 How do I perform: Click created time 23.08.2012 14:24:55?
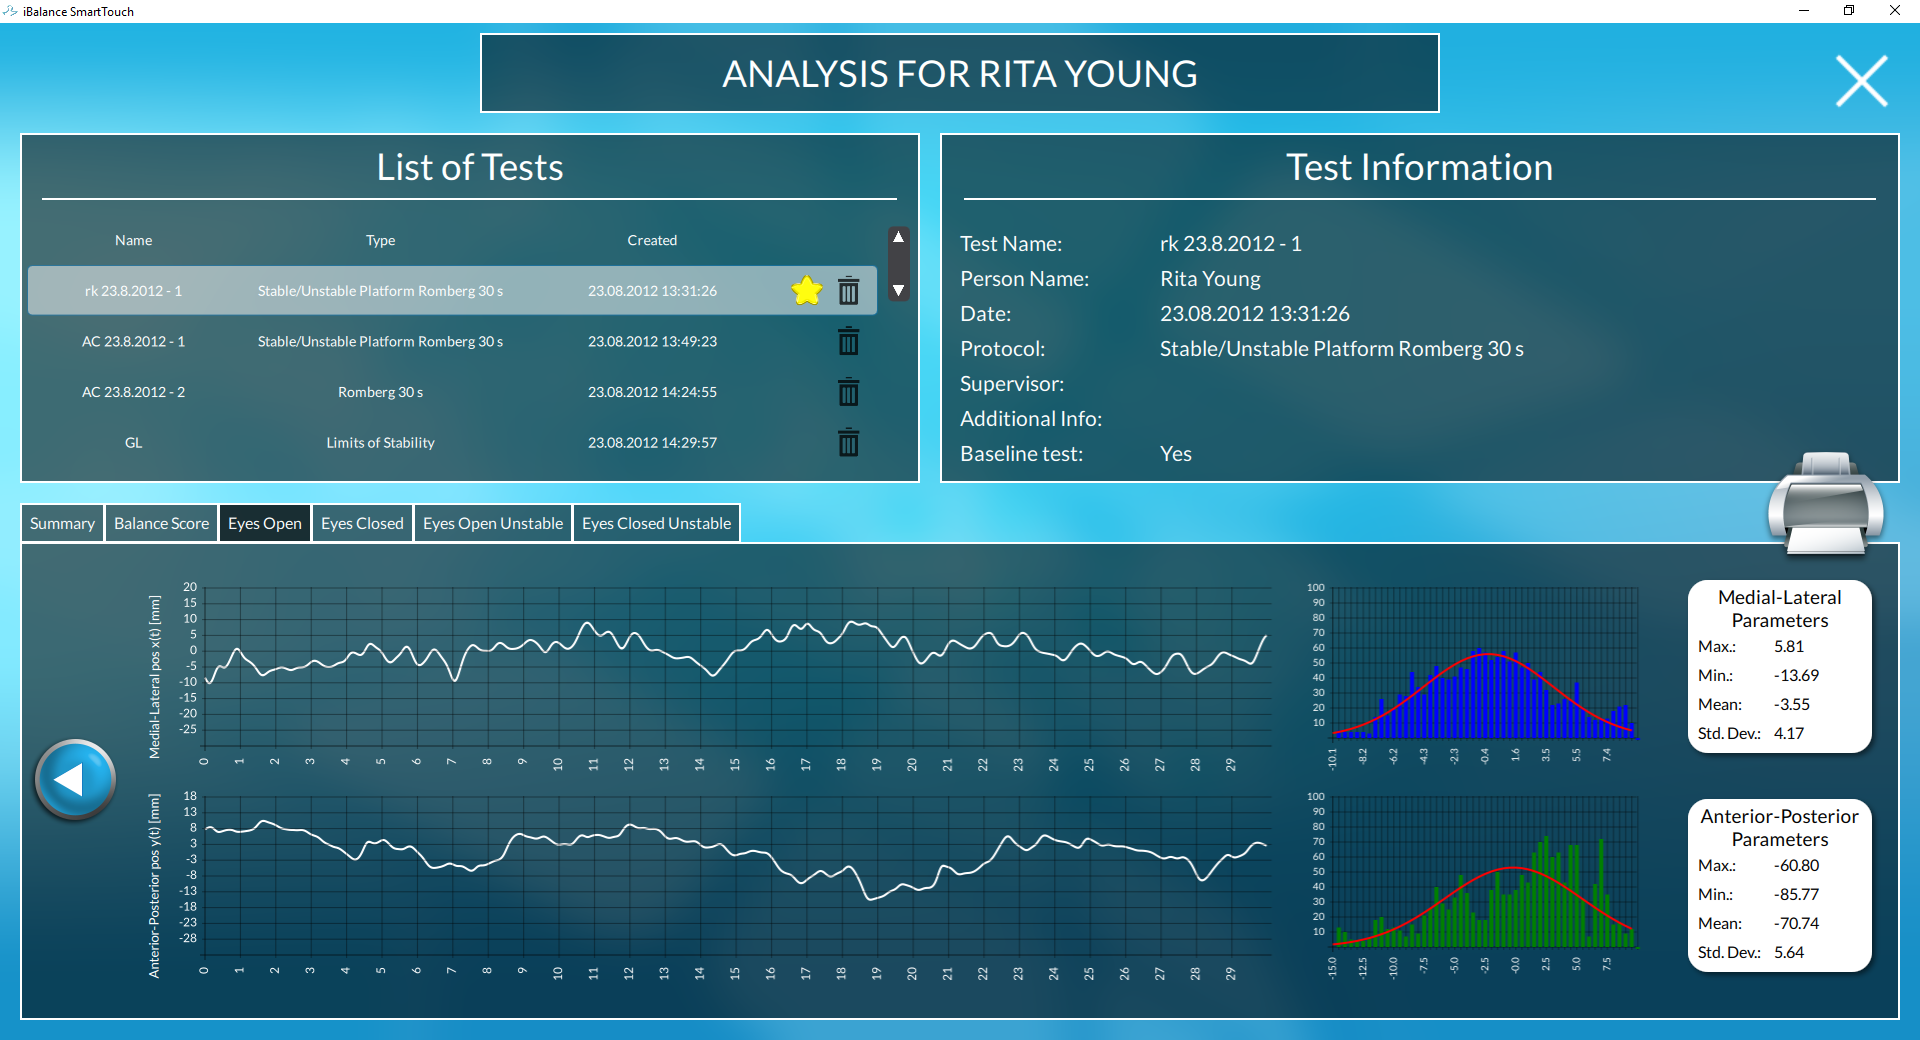pyautogui.click(x=652, y=392)
